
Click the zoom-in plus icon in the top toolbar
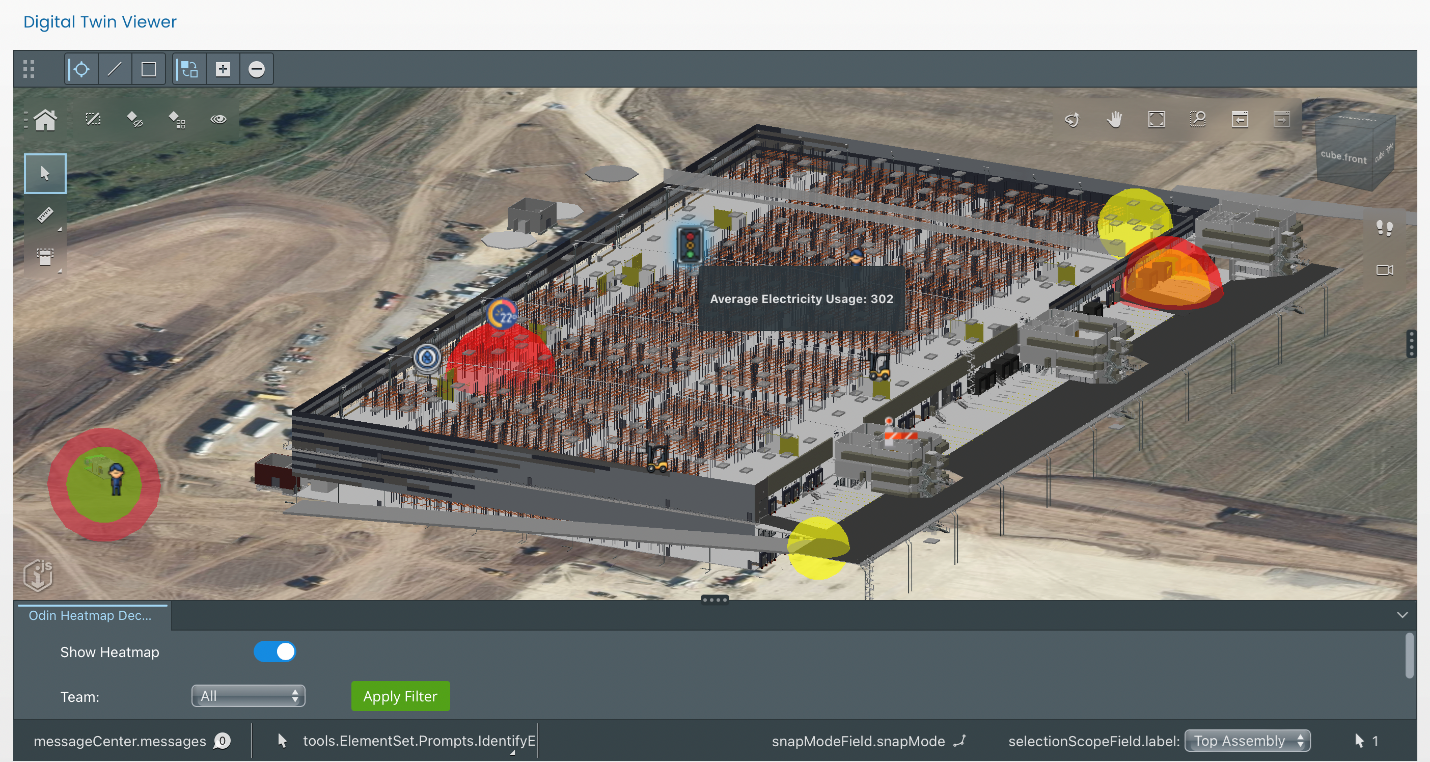pos(222,69)
